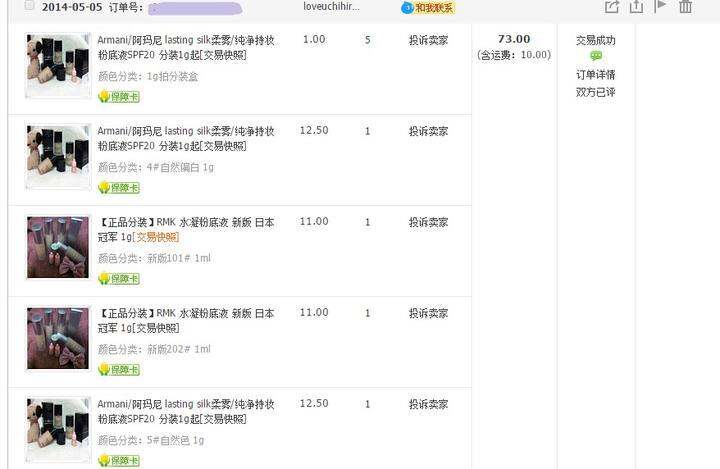Viewport: 720px width, 469px height.
Task: Click the price 11.00 in 新版202# row
Action: pyautogui.click(x=314, y=312)
